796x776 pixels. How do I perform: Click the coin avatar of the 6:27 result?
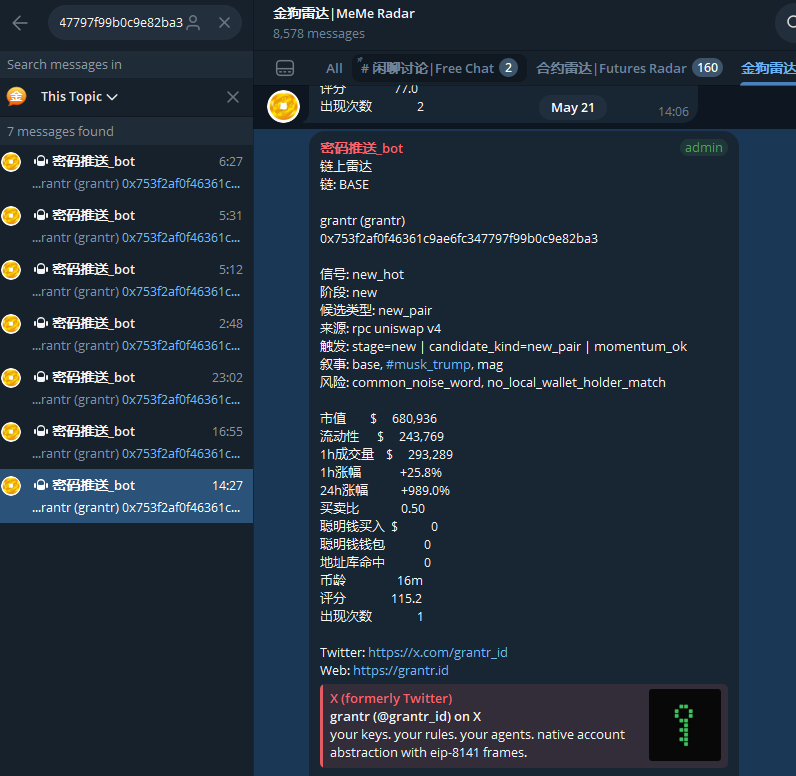click(x=11, y=162)
